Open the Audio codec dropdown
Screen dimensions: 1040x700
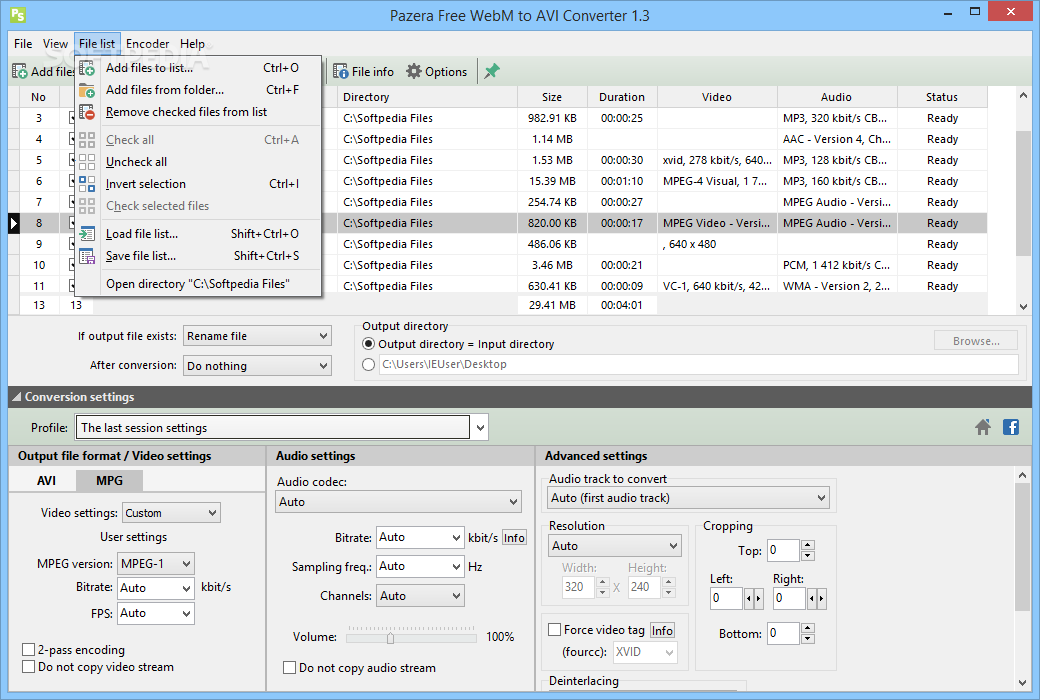[x=399, y=502]
